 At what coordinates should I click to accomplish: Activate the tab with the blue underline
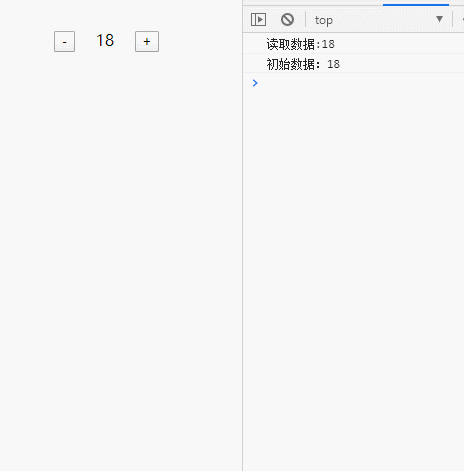pos(416,3)
